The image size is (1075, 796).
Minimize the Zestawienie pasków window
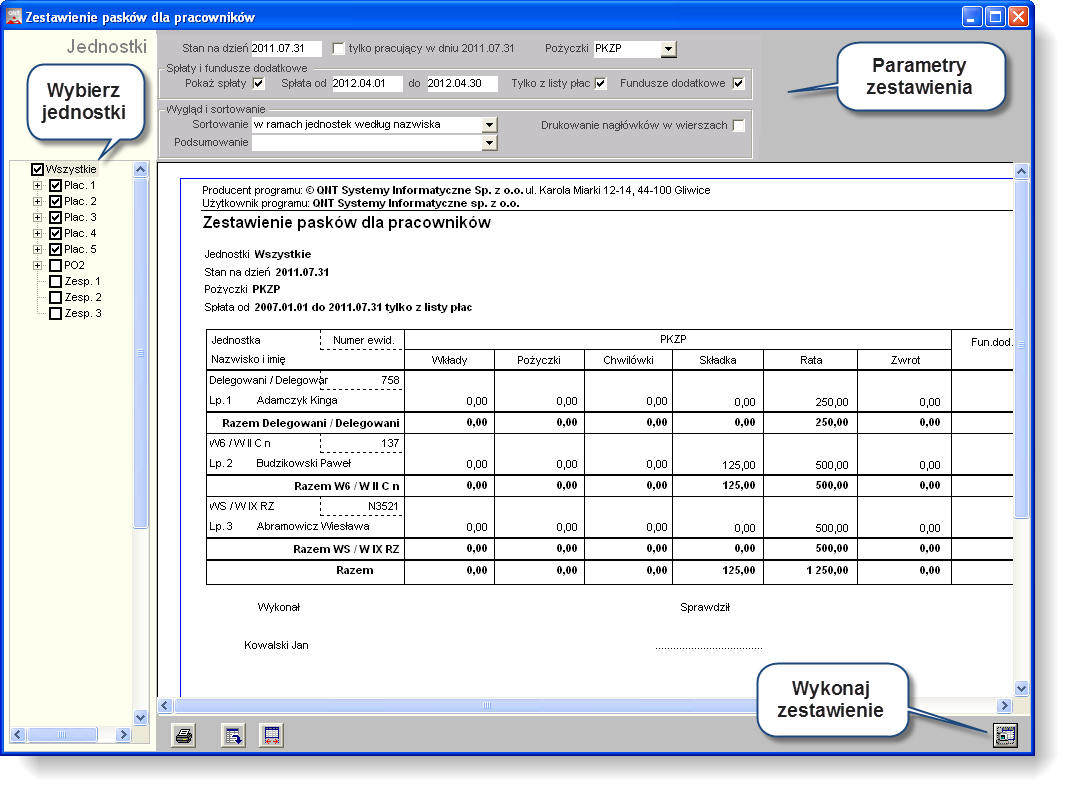[x=972, y=16]
